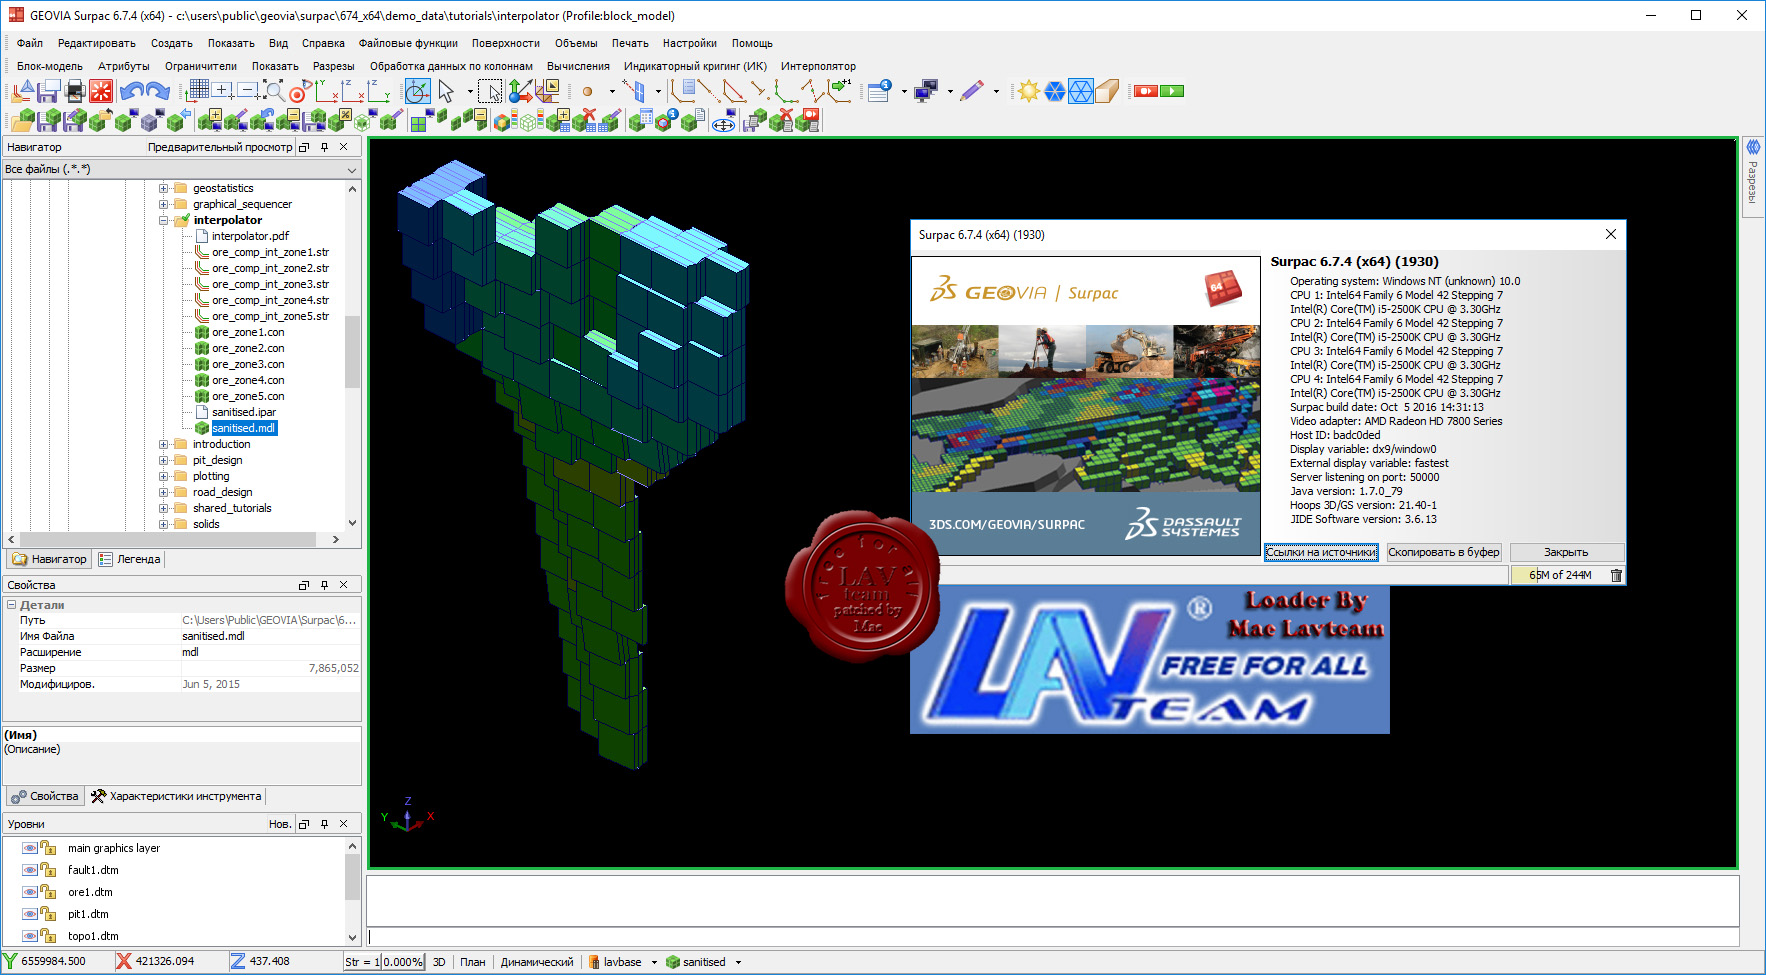Image resolution: width=1766 pixels, height=975 pixels.
Task: Collapse the interpolator folder
Action: pos(164,220)
